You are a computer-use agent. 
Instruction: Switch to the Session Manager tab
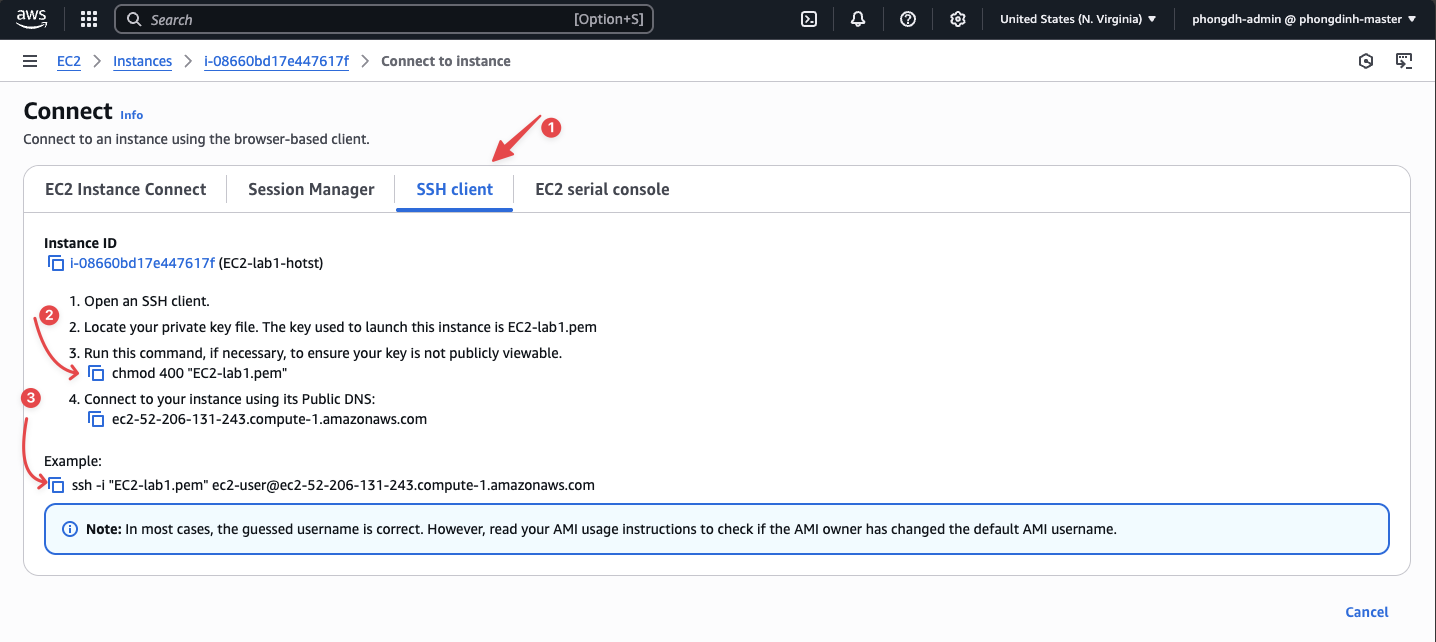coord(311,189)
